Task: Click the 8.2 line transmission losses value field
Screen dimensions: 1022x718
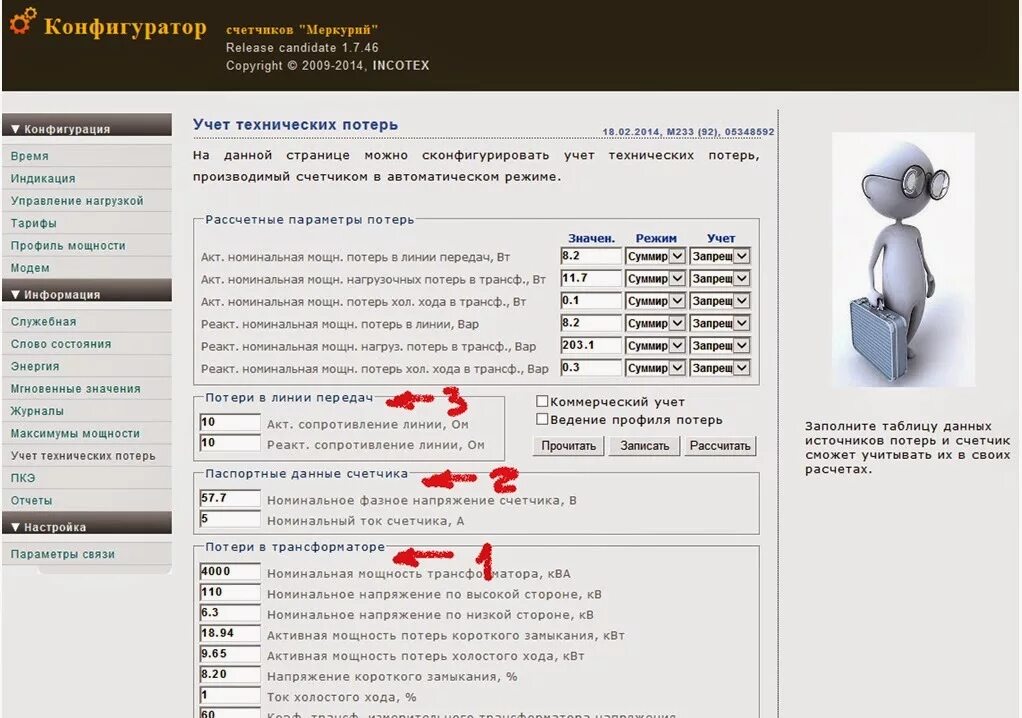Action: tap(591, 255)
